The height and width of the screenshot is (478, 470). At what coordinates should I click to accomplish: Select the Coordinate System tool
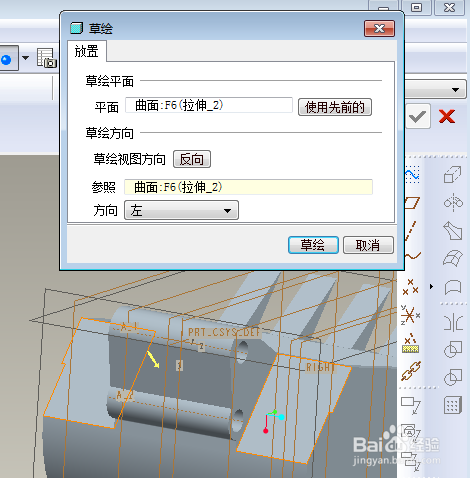[x=411, y=315]
